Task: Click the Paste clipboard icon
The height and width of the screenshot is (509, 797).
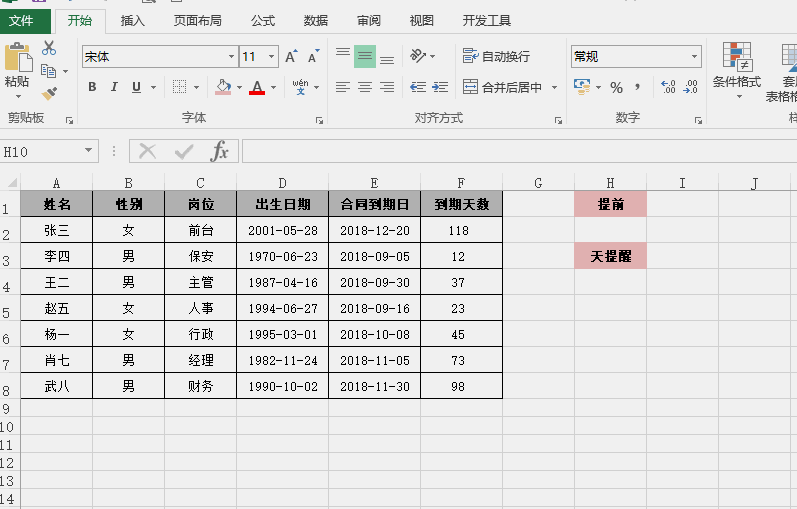Action: click(x=18, y=57)
